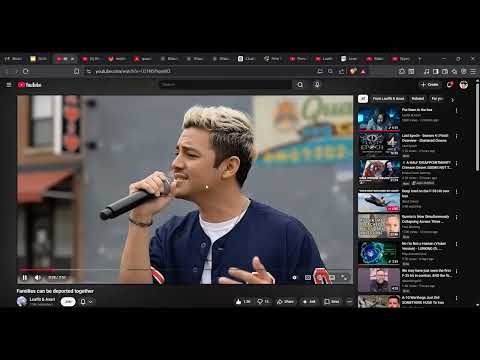Open YouTube notifications bell in header

point(450,85)
